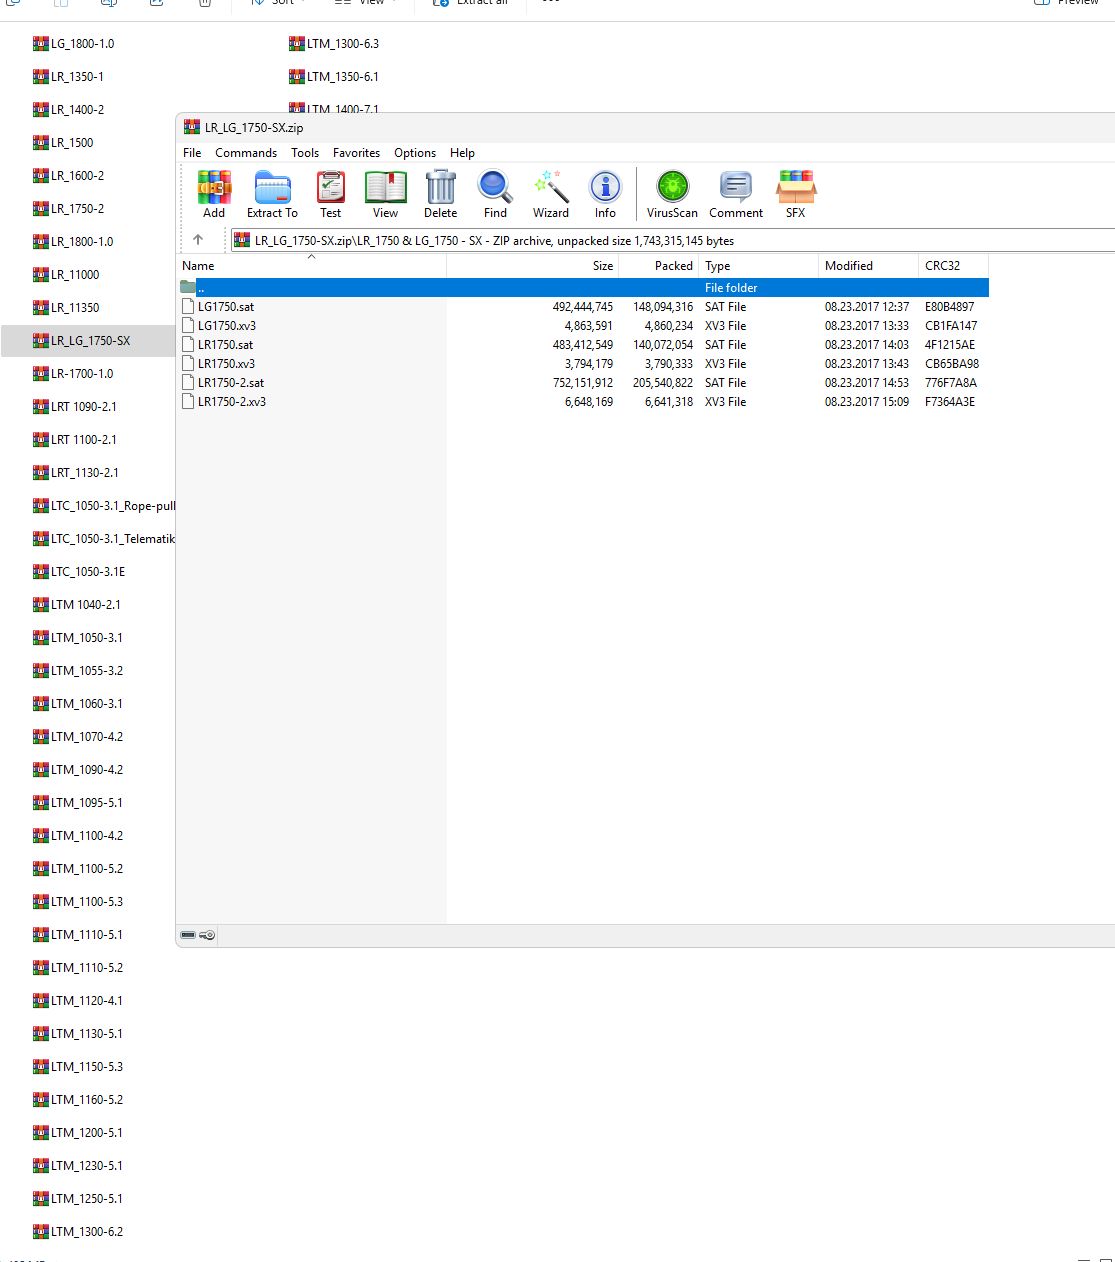Run the Test archive tool

(x=330, y=194)
